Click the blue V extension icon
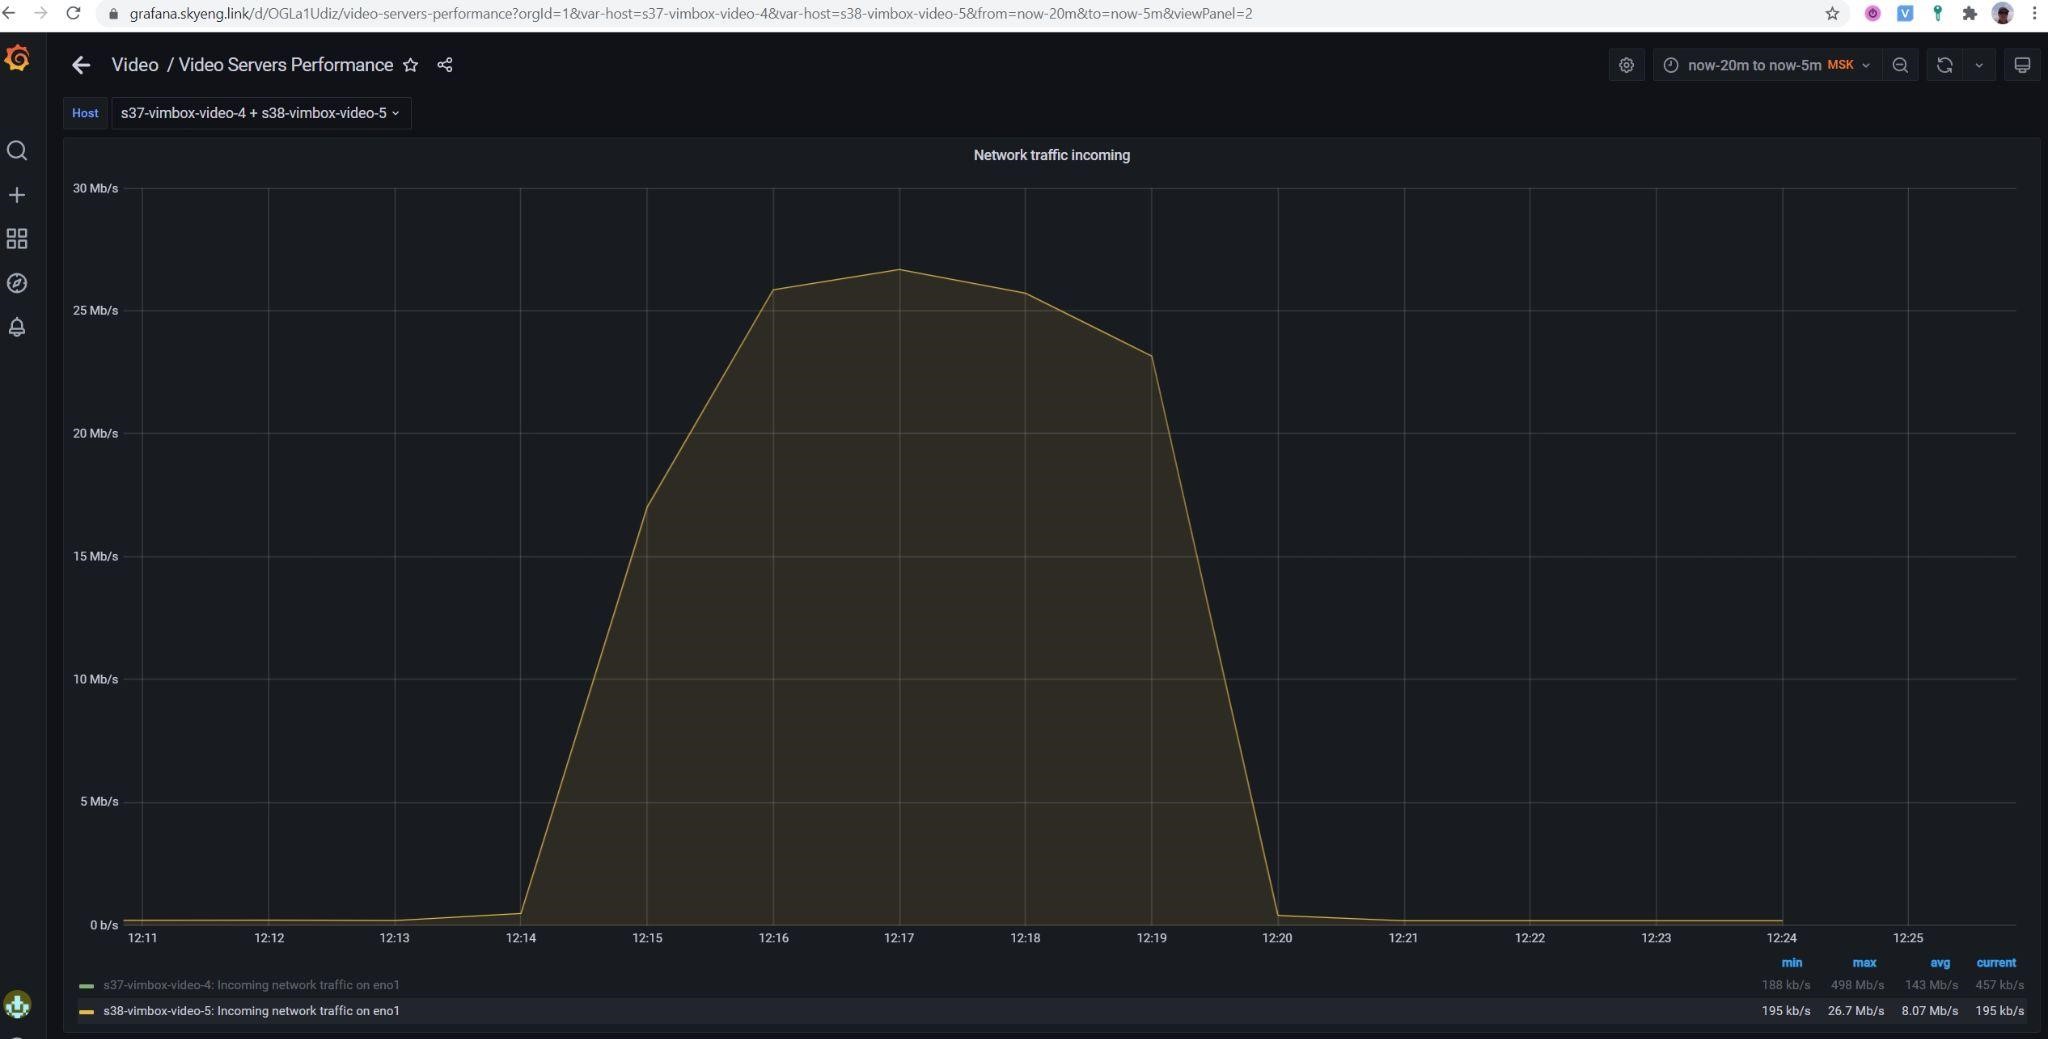 [x=1905, y=13]
